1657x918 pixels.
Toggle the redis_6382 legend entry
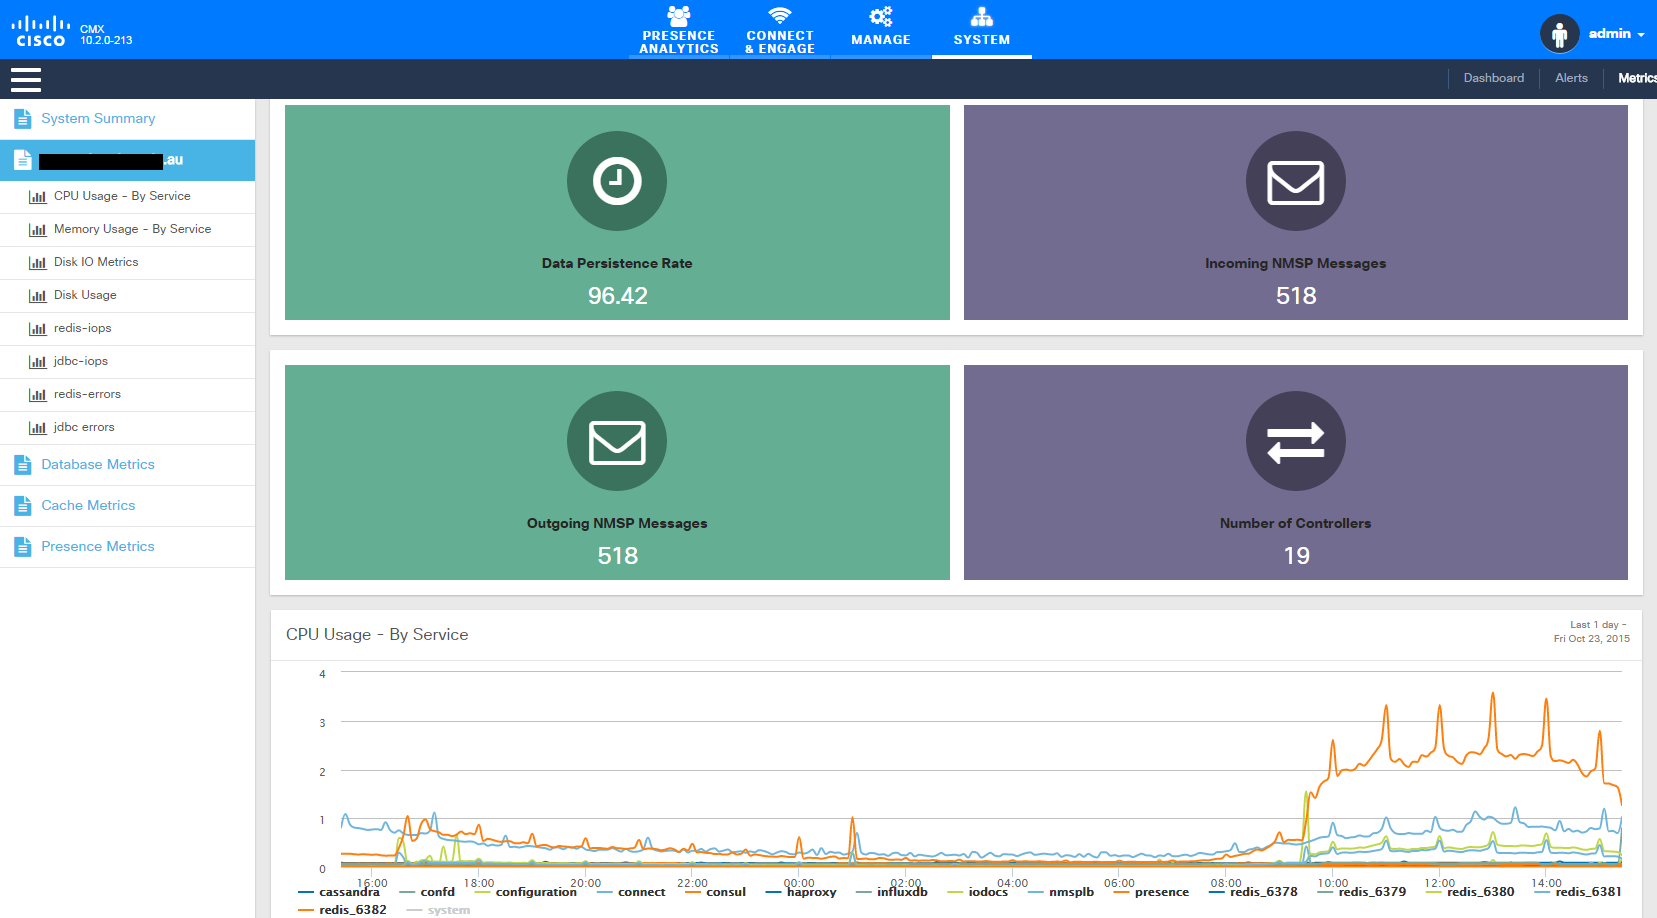(352, 910)
